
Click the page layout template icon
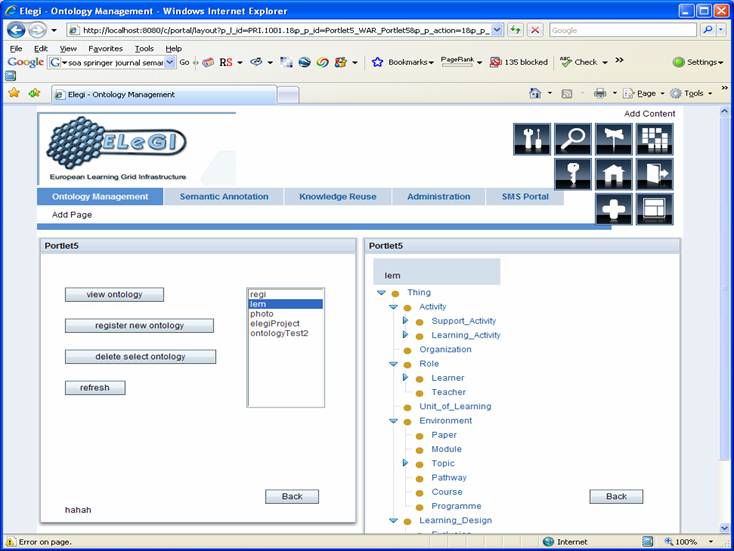pos(654,209)
